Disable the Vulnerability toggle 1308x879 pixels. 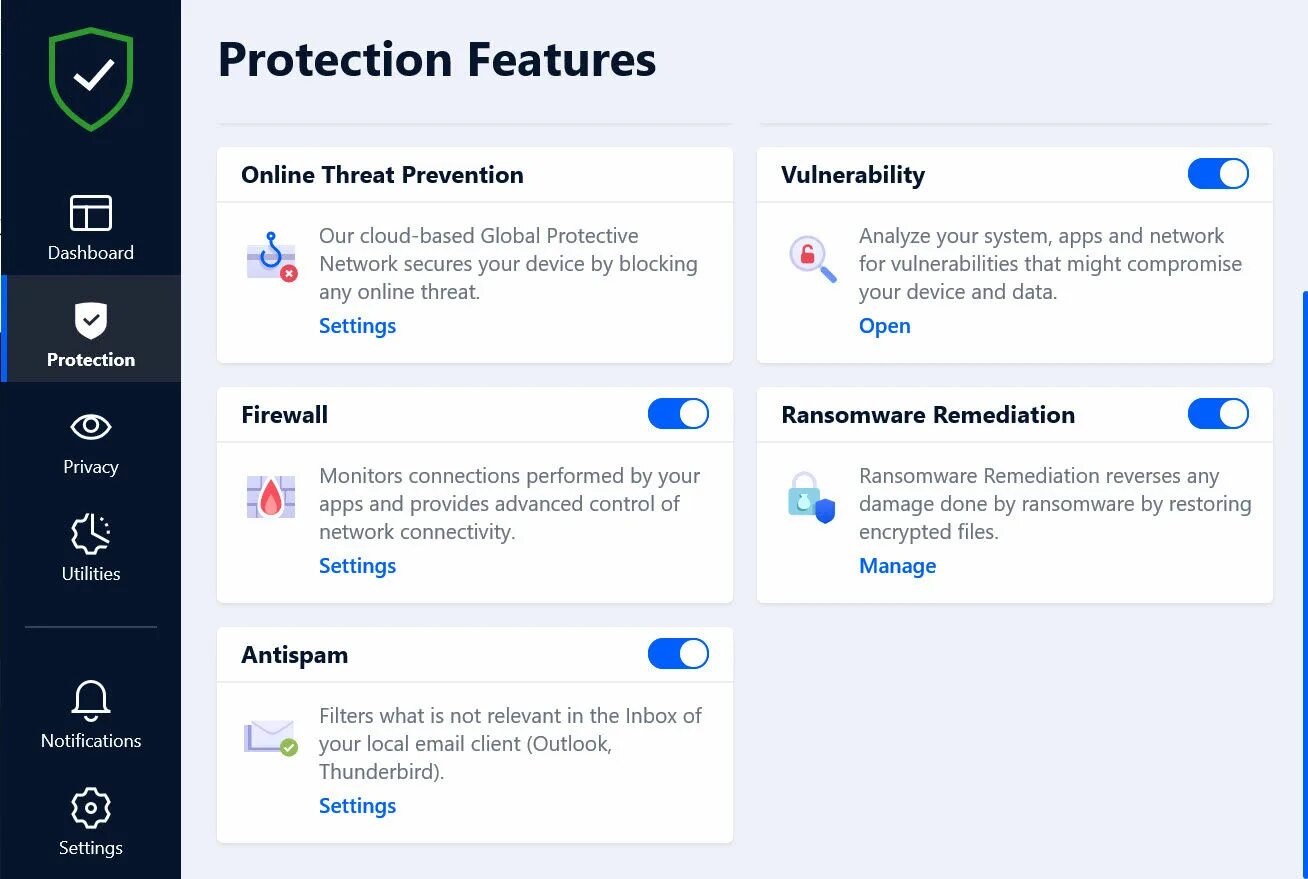[x=1218, y=174]
